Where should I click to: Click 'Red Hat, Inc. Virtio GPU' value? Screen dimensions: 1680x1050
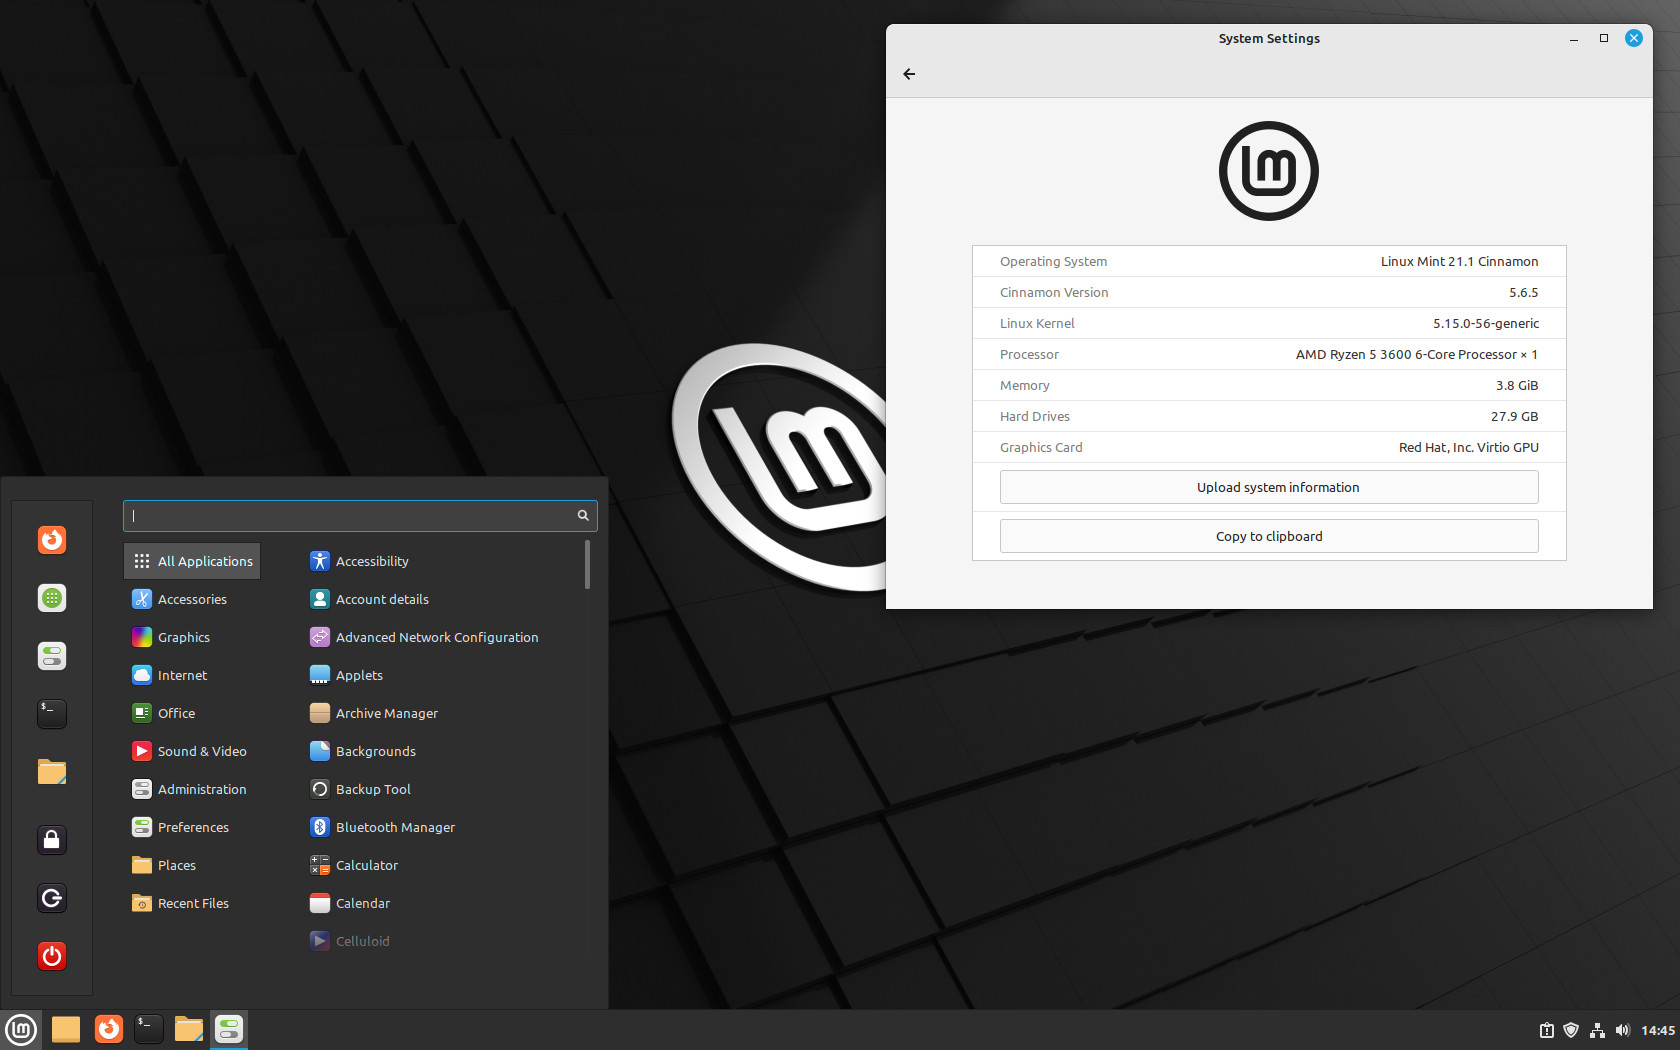[1468, 448]
